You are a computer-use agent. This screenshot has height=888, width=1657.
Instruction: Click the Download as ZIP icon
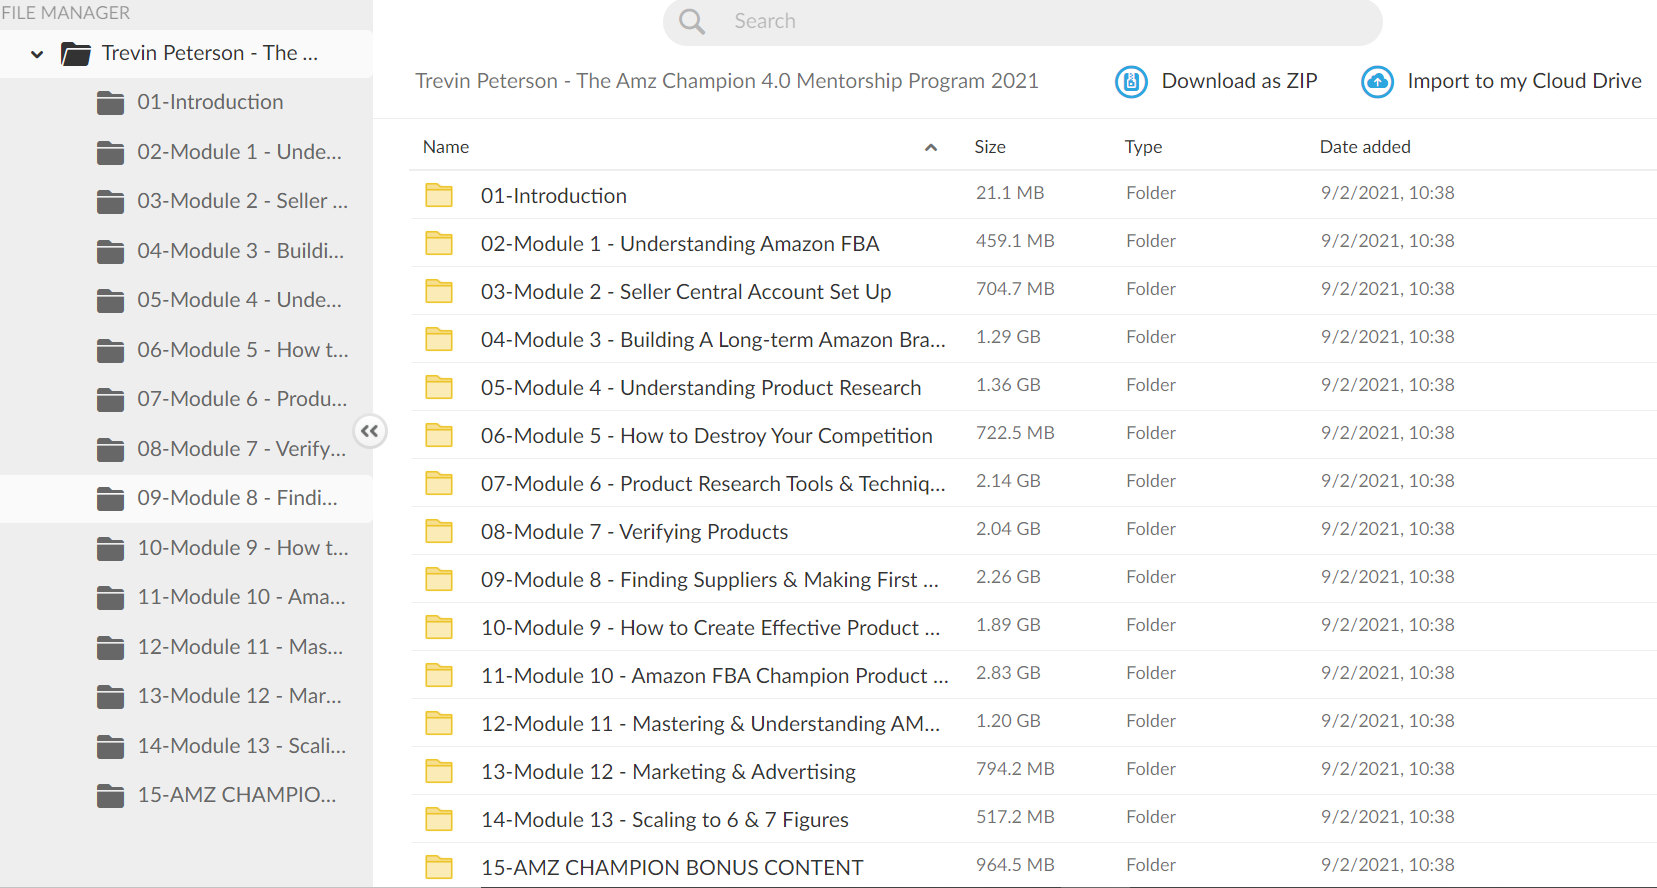pos(1131,81)
